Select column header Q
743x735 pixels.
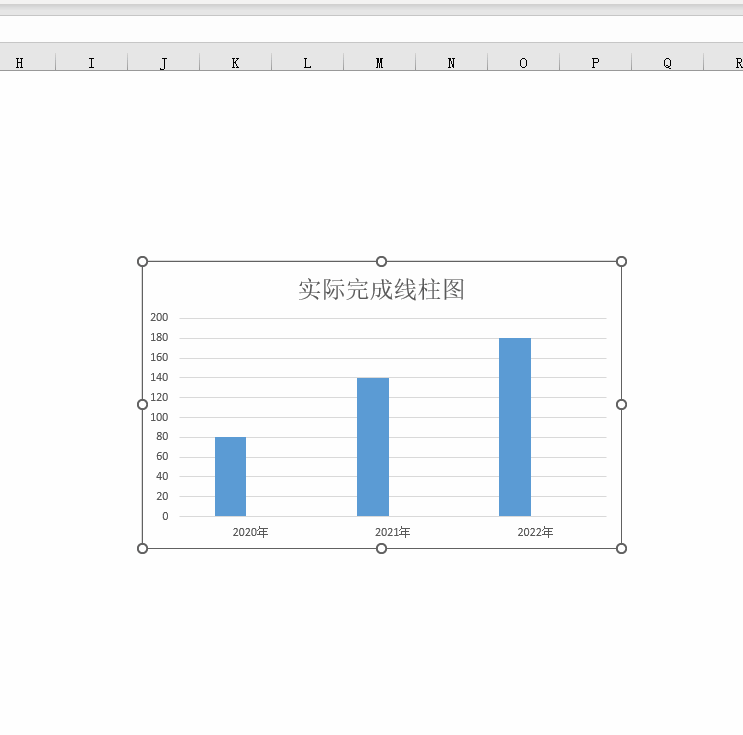[668, 63]
